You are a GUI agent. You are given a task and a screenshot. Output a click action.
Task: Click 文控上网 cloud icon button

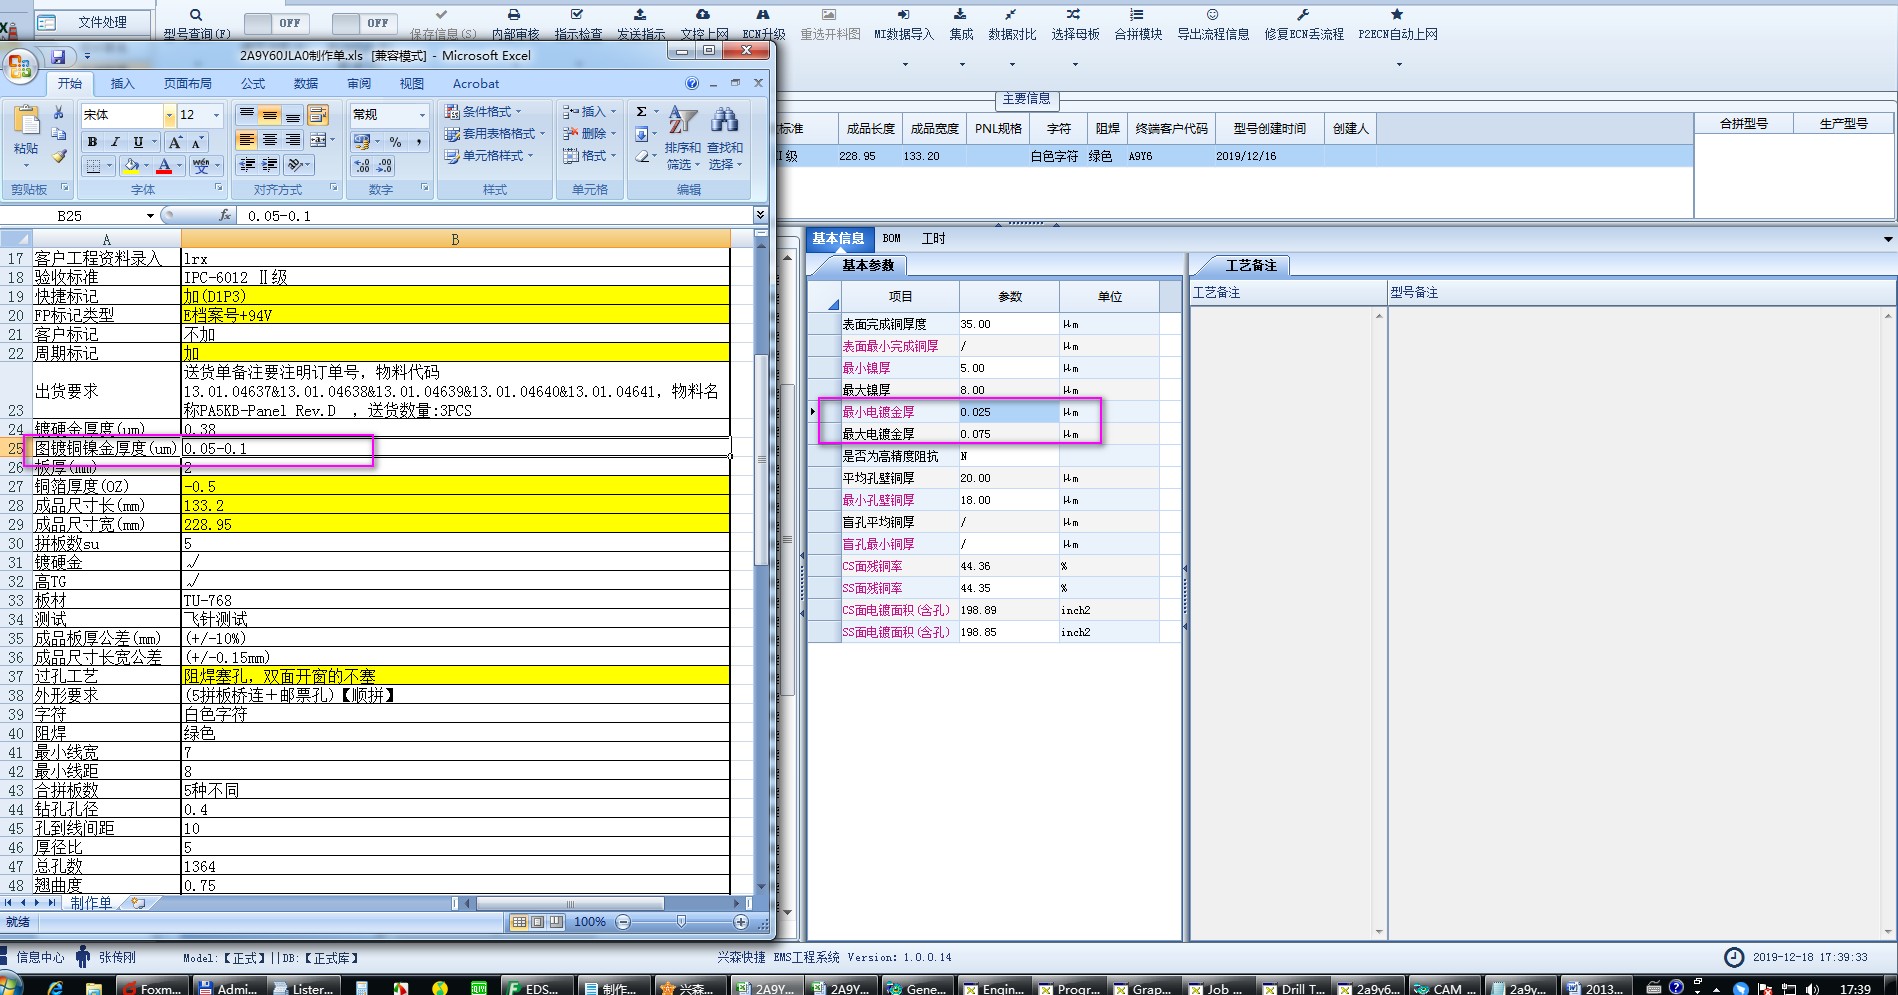[x=704, y=24]
